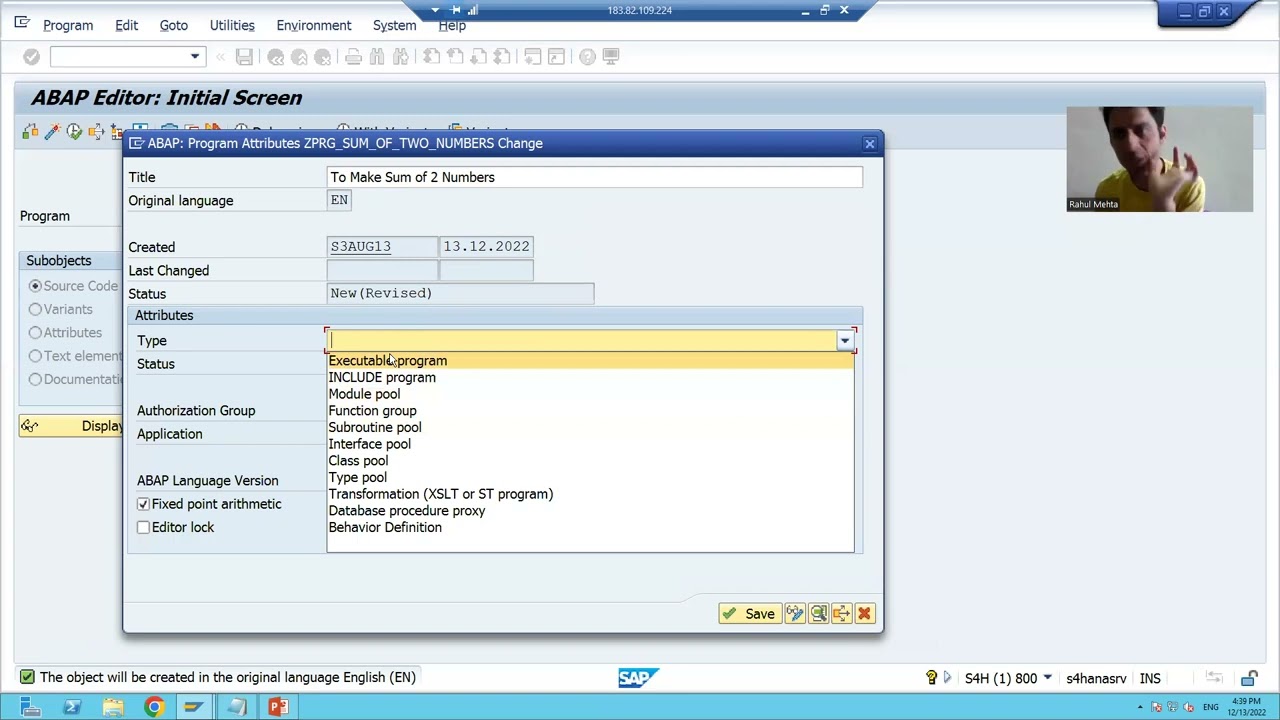
Task: Click the First Page icon in toolbar
Action: click(431, 57)
